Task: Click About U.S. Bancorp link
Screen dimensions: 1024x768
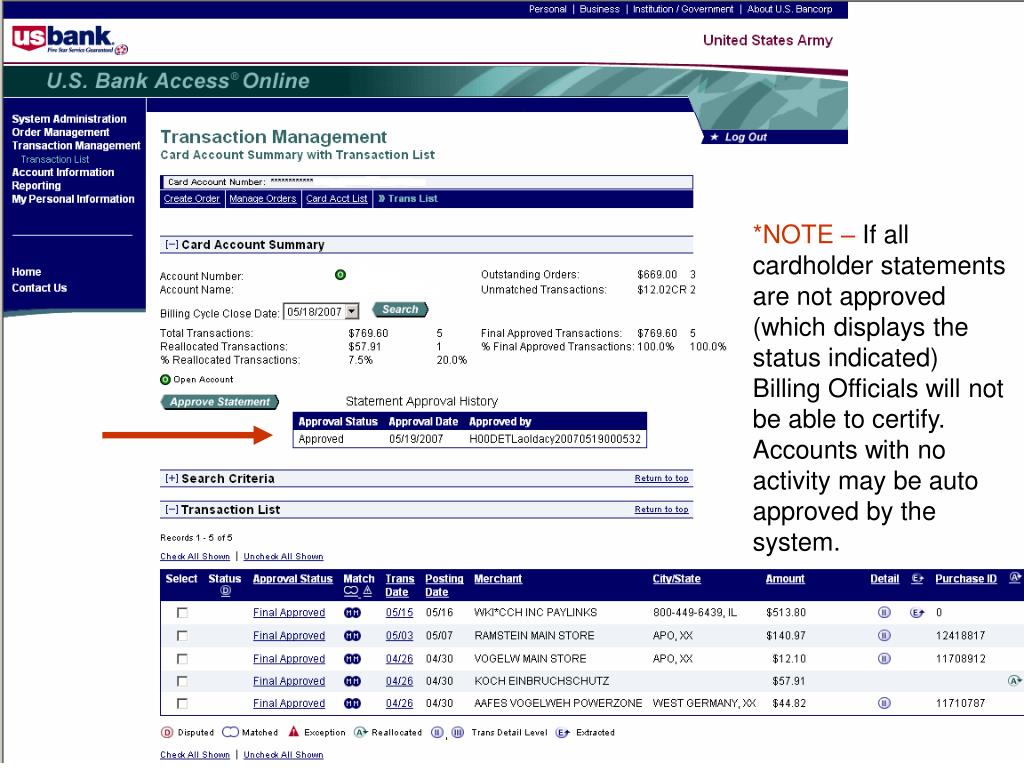Action: 790,9
